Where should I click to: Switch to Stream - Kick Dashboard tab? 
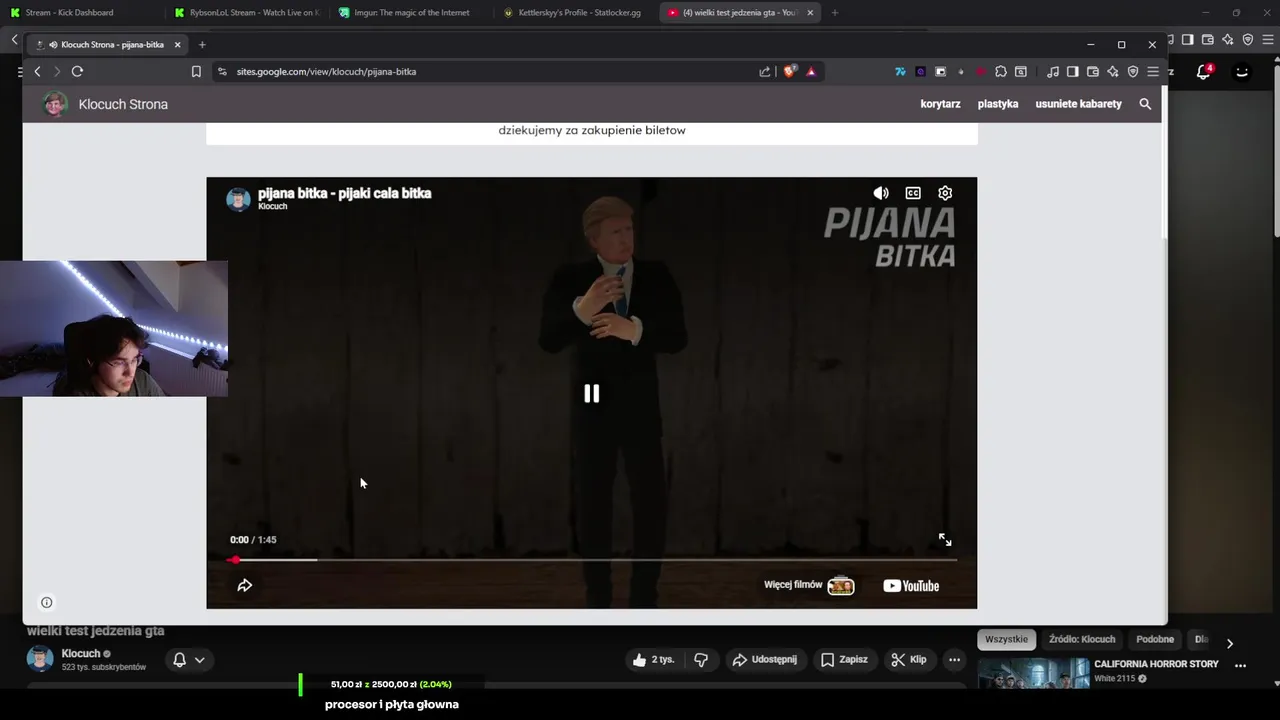coord(70,12)
